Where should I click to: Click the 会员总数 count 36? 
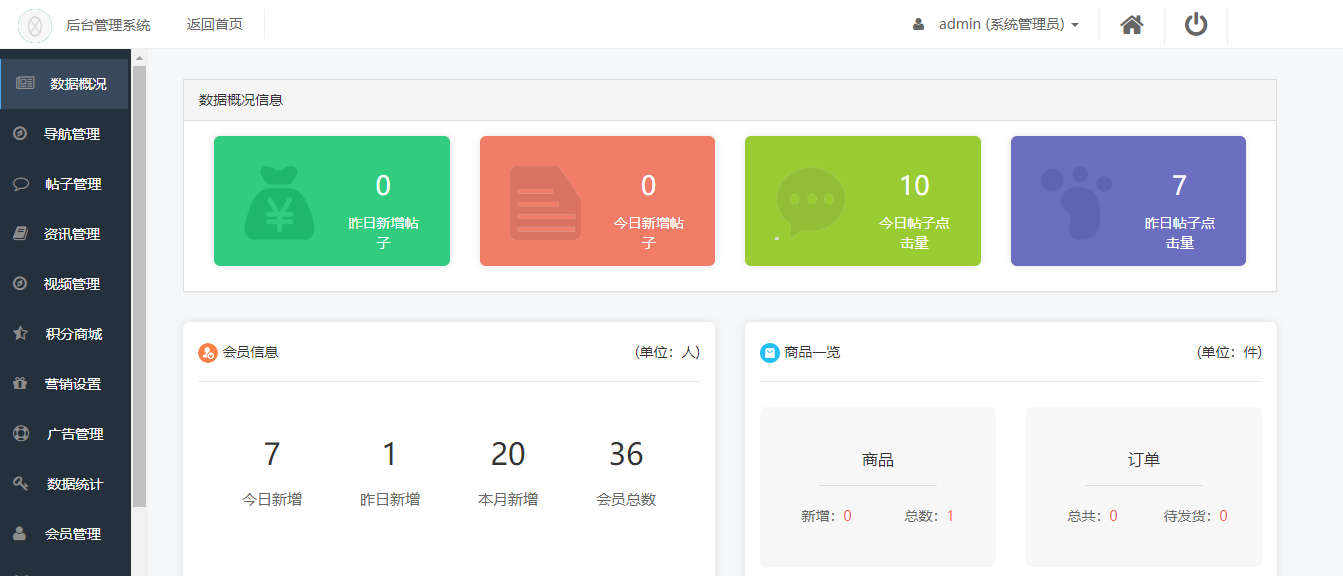click(x=626, y=454)
